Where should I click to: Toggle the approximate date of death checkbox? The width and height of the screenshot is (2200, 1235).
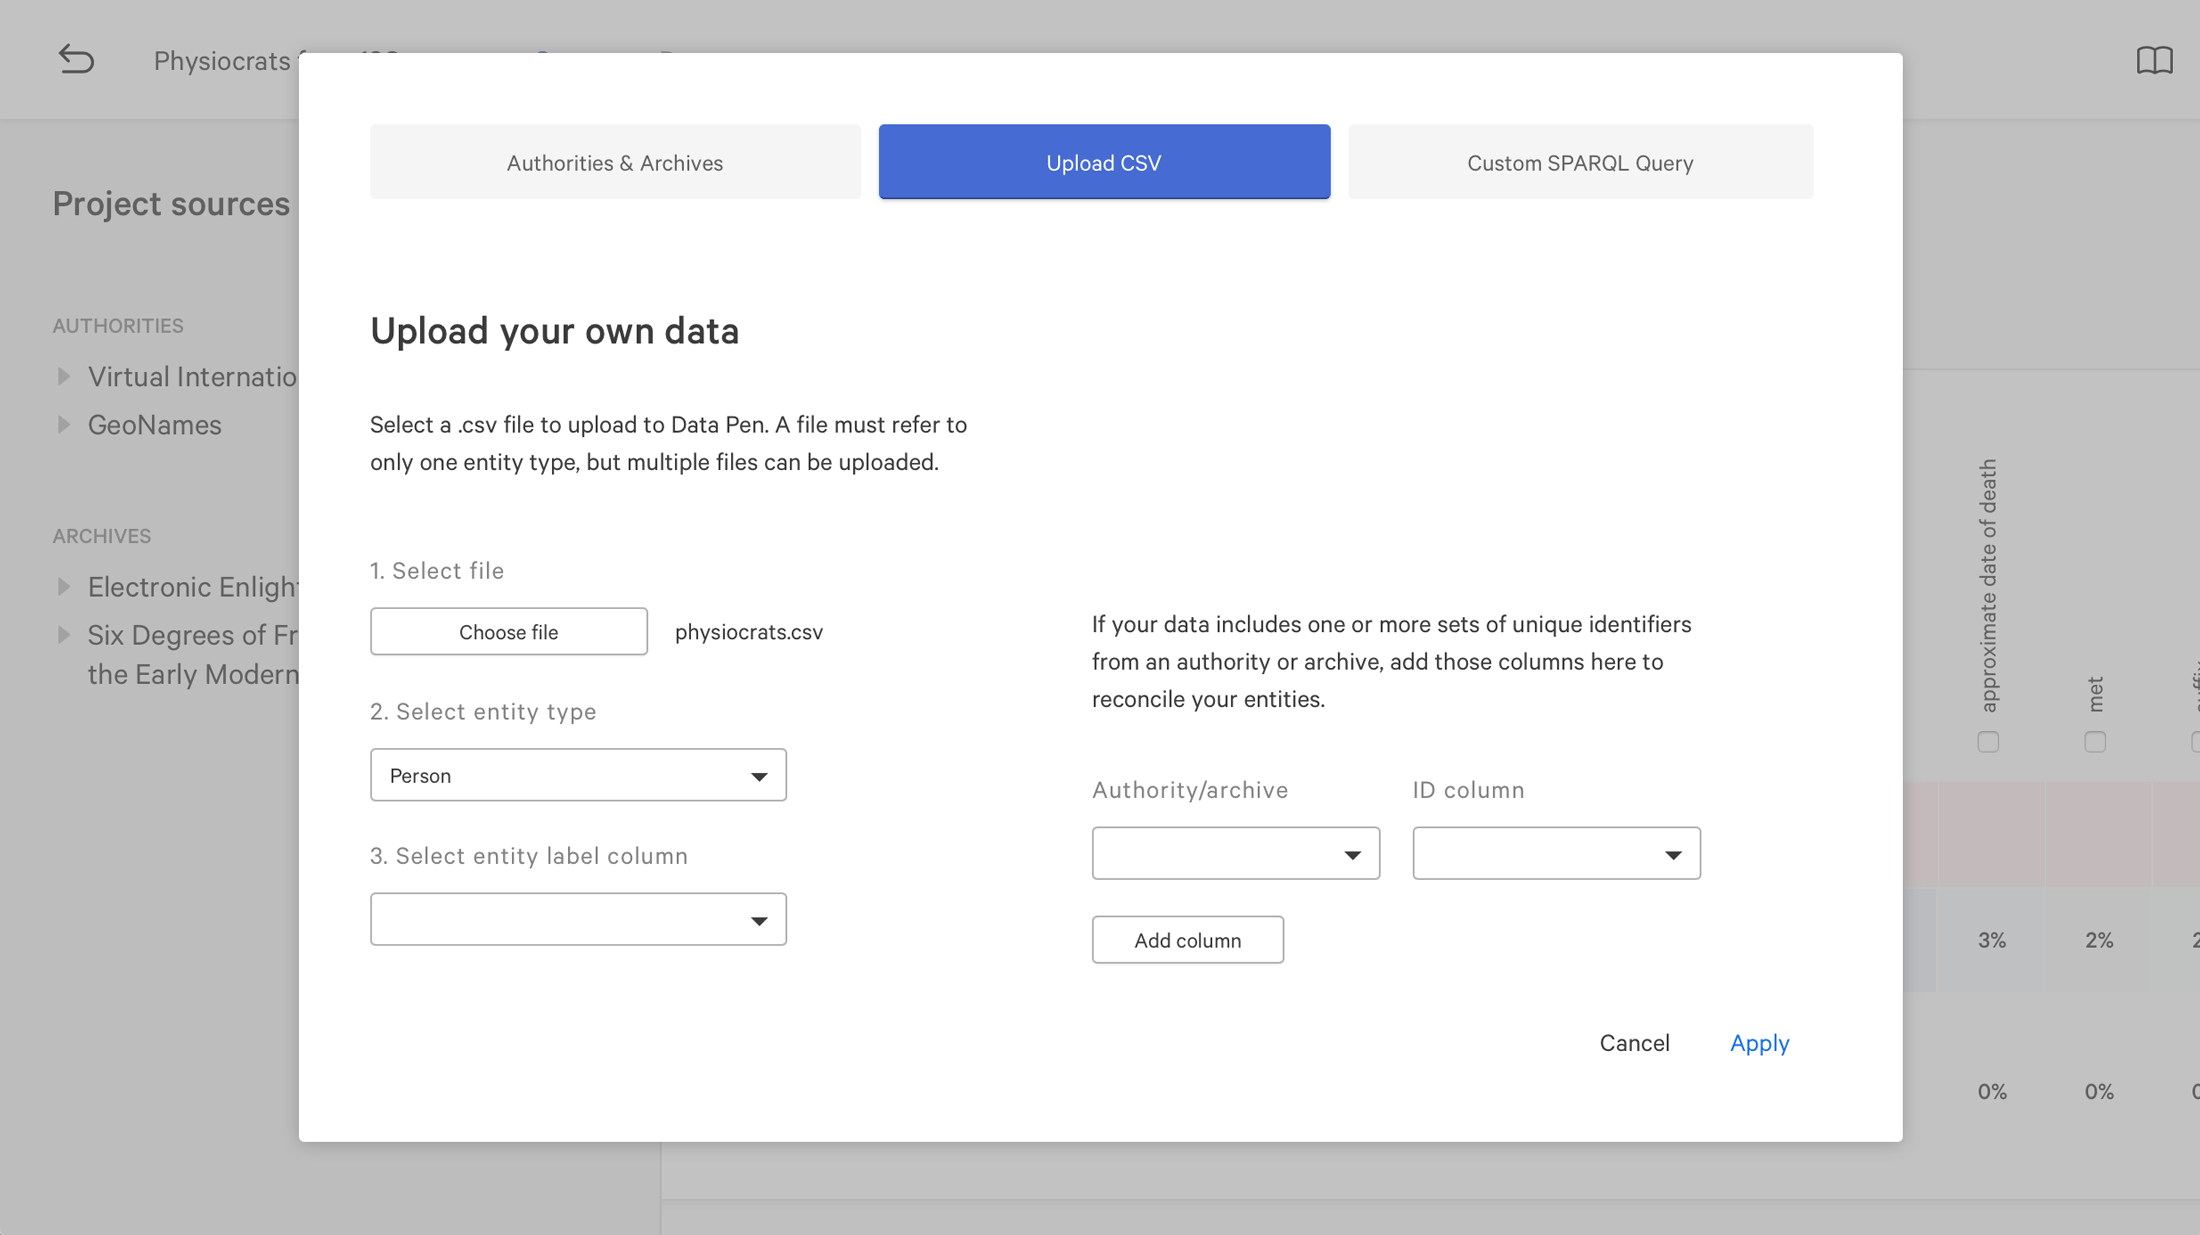click(1988, 742)
